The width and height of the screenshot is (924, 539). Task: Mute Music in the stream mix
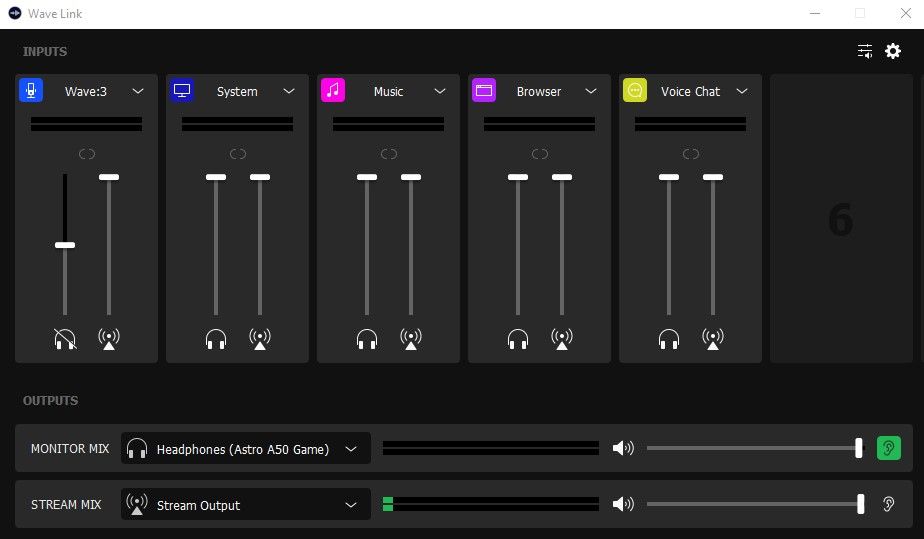(x=411, y=339)
